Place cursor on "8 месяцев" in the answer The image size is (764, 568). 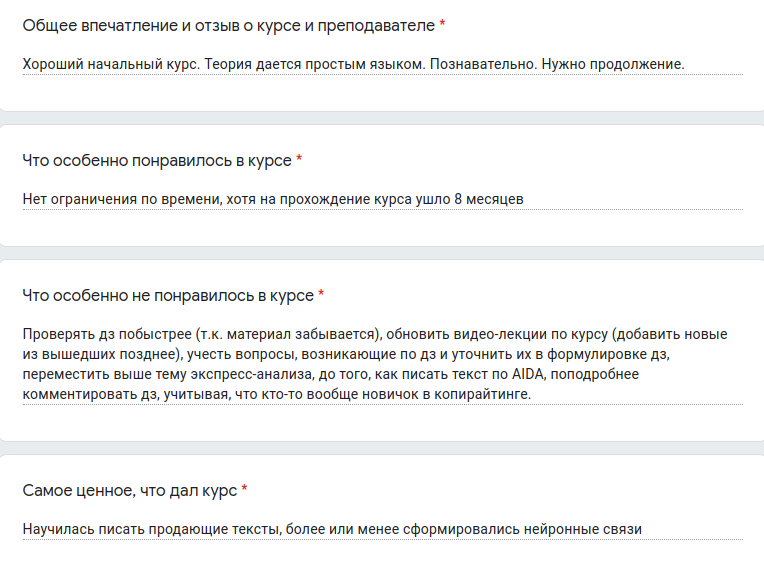click(488, 199)
